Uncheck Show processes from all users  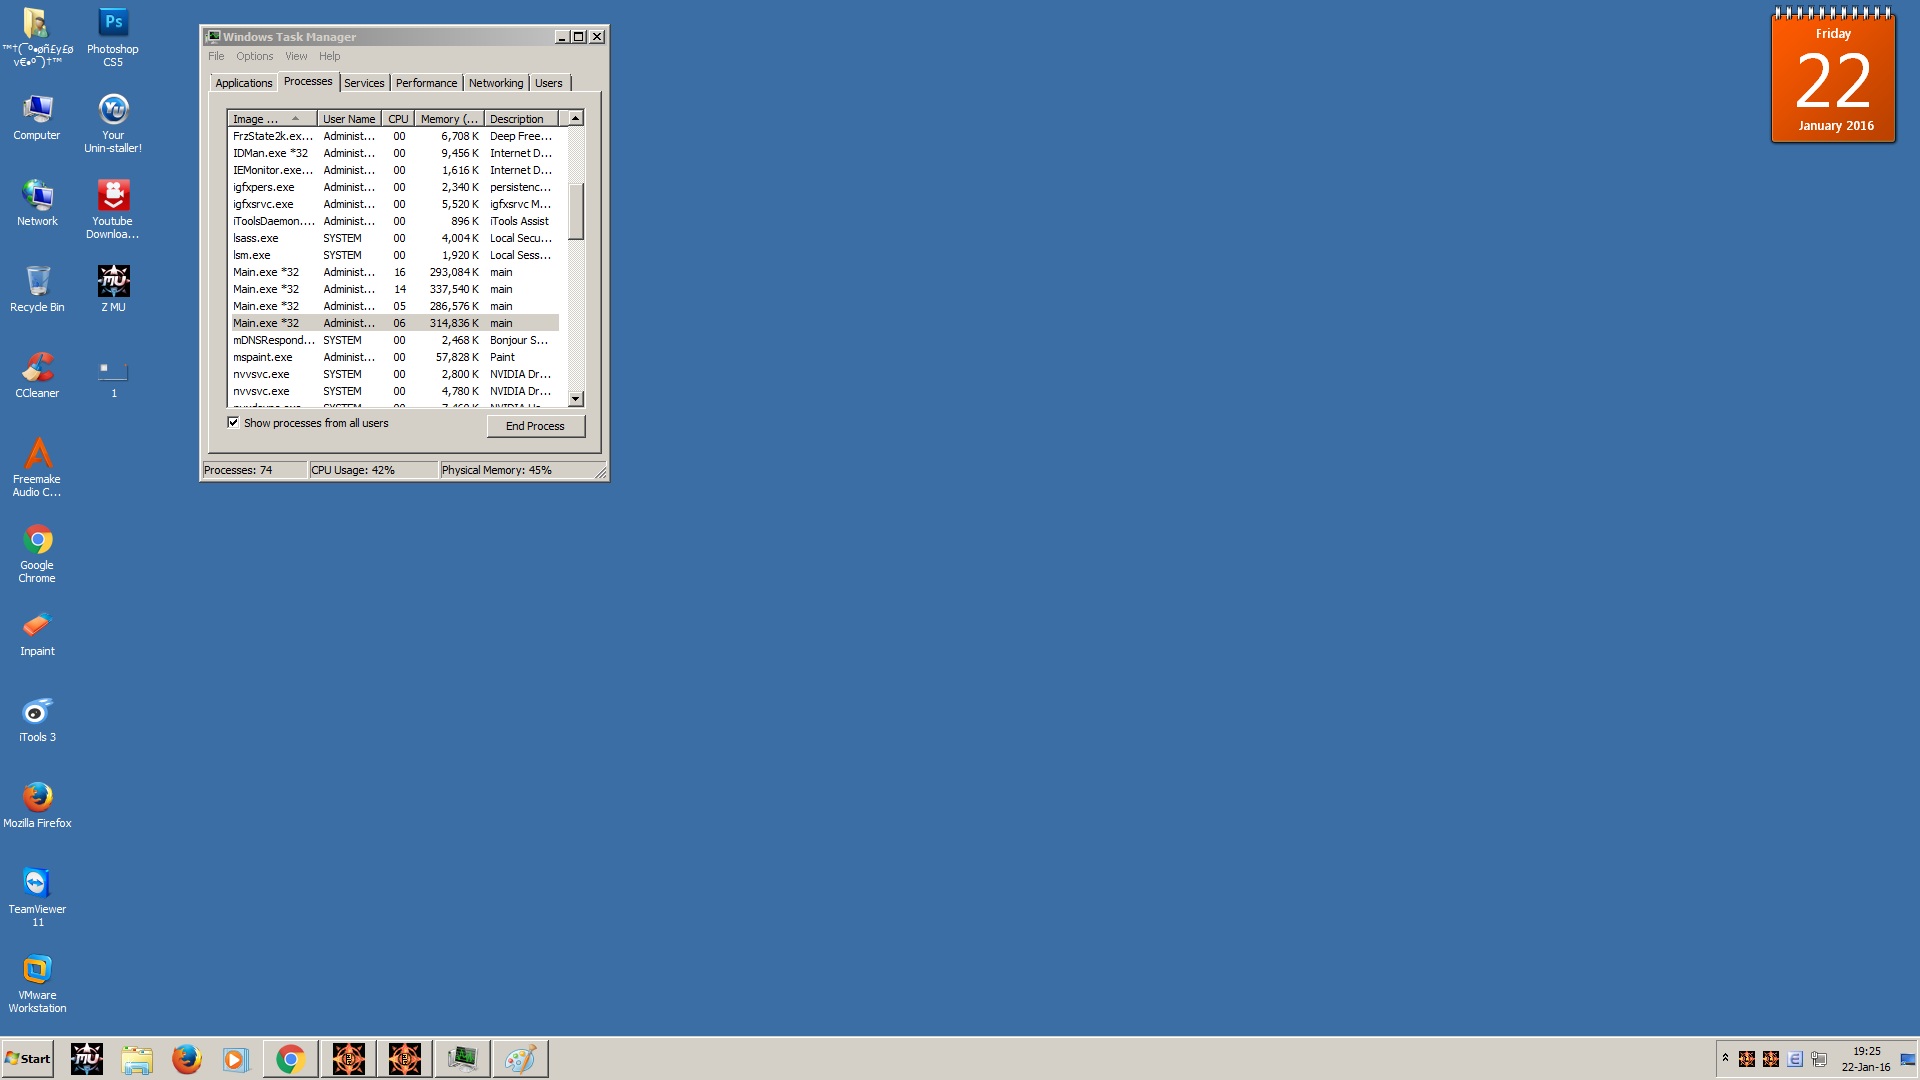pos(233,423)
